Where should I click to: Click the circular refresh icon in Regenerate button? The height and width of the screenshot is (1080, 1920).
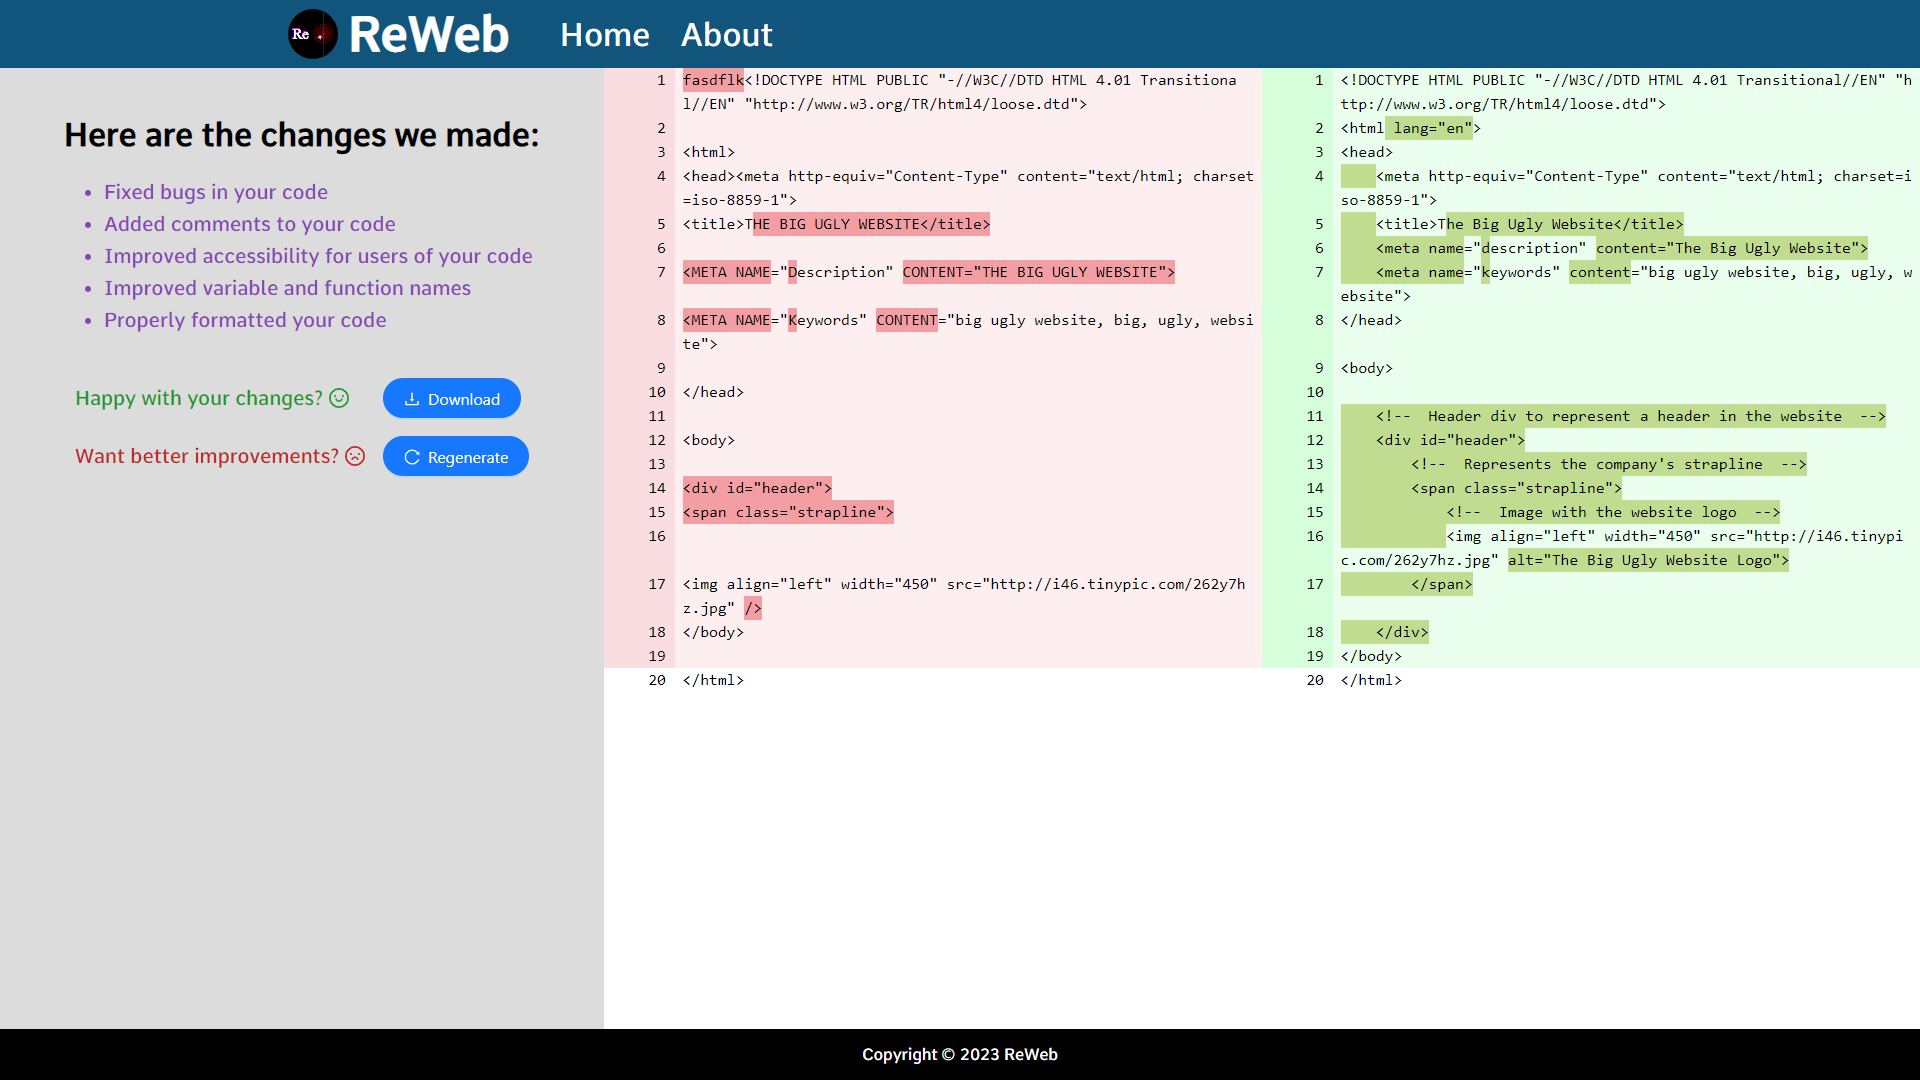(412, 457)
